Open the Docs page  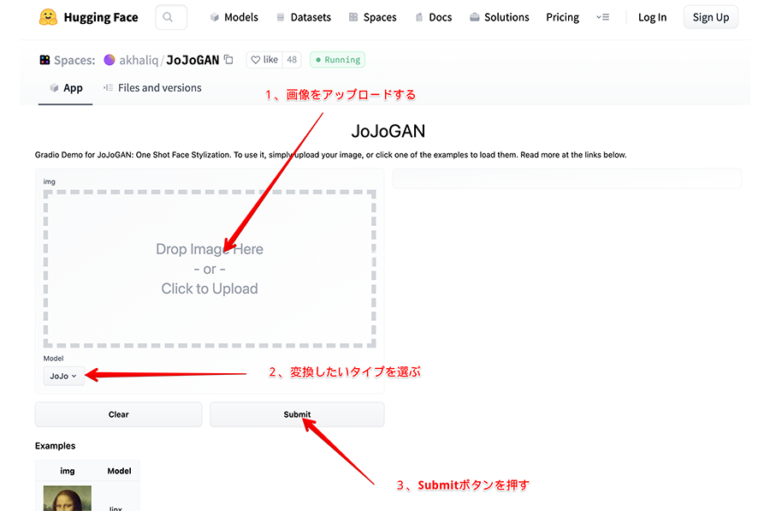pyautogui.click(x=432, y=17)
